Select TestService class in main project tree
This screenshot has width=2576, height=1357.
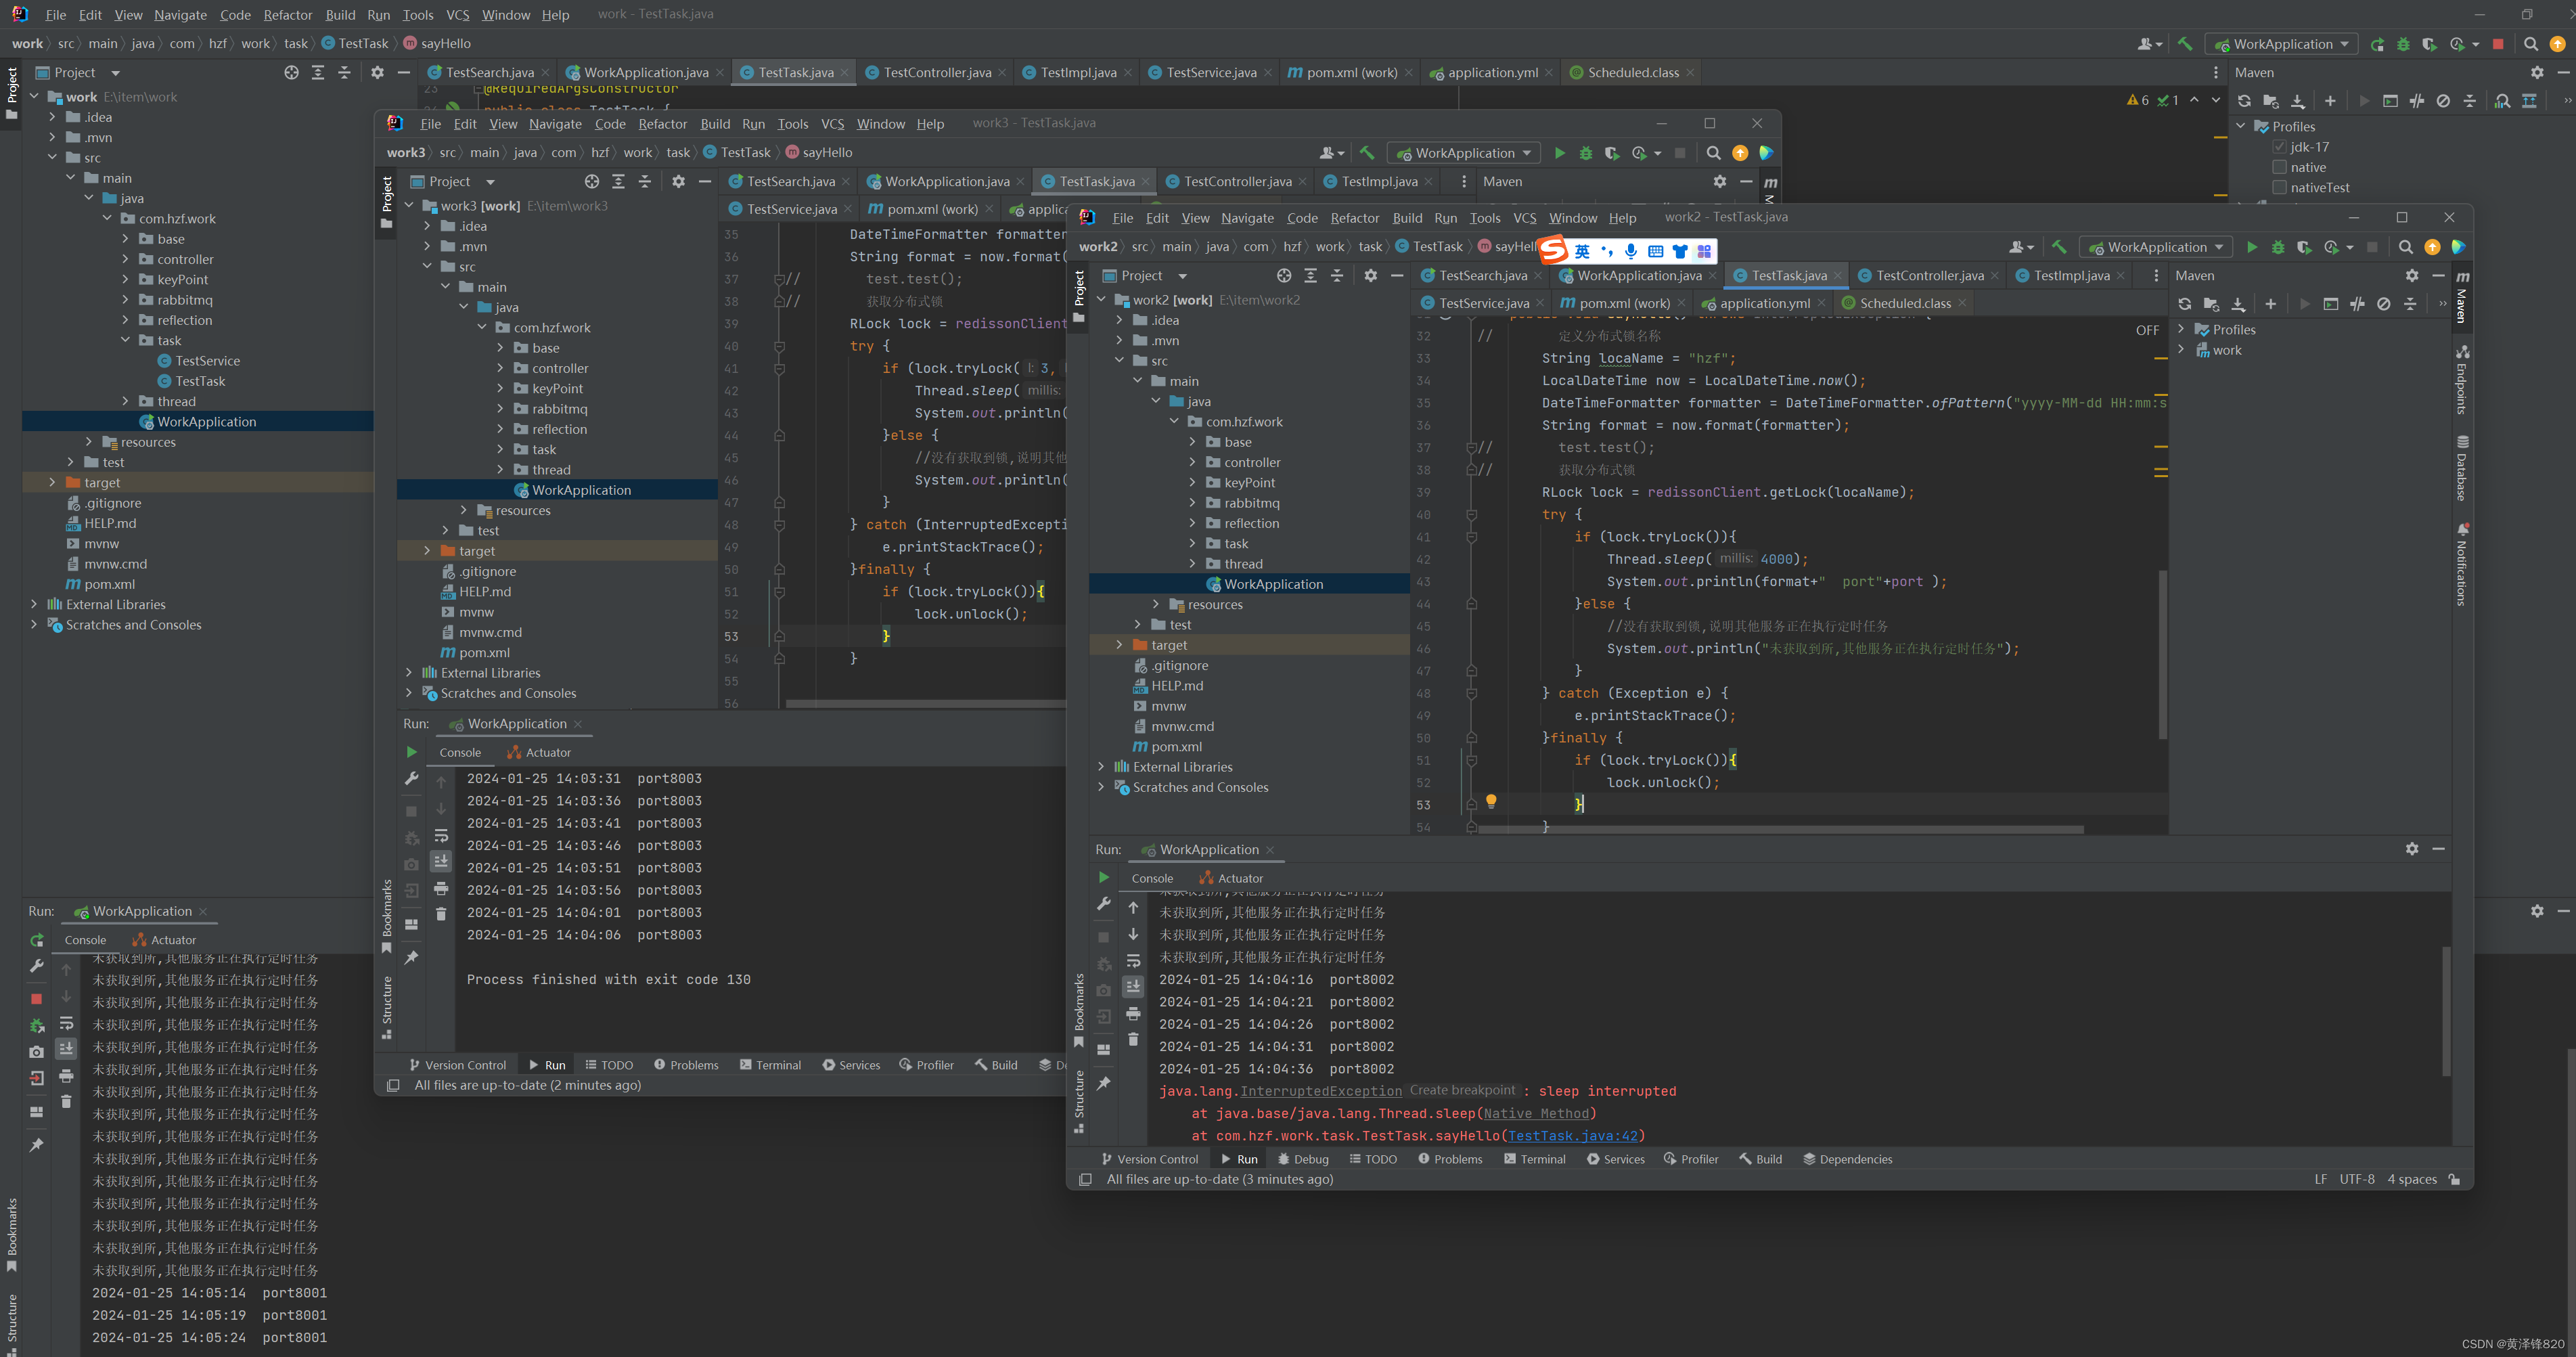pyautogui.click(x=207, y=361)
